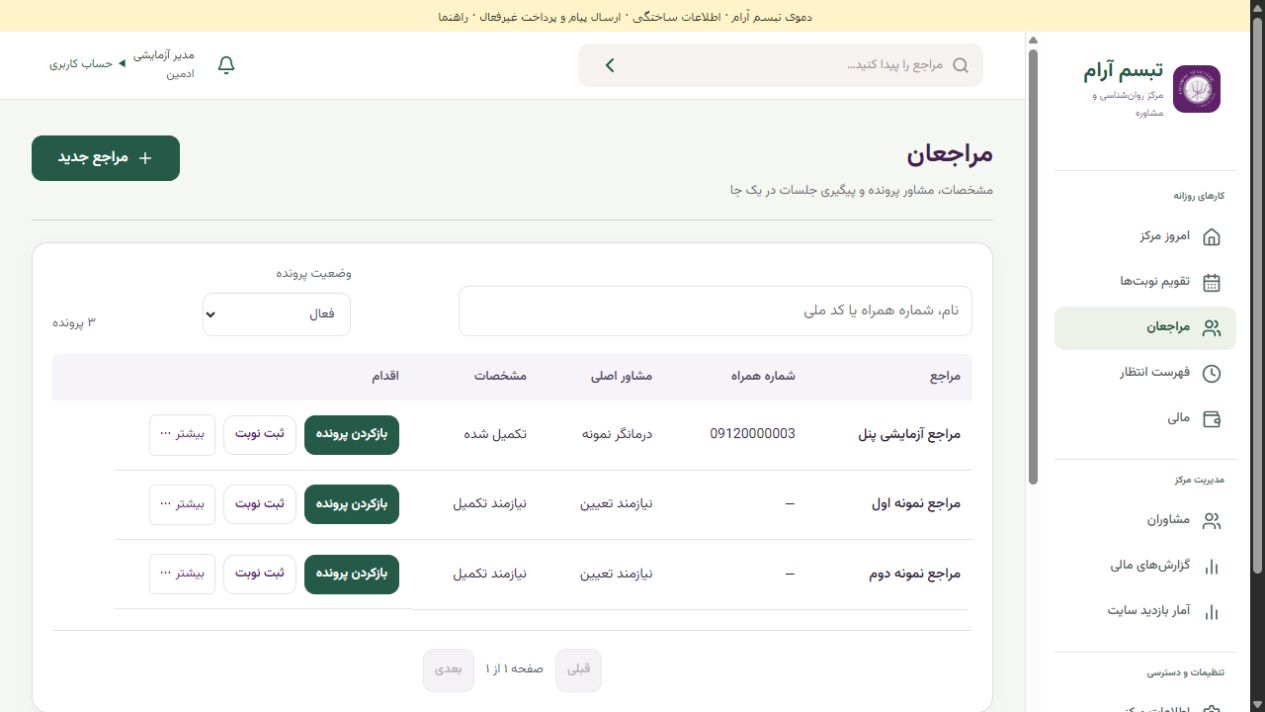
Task: Click the home icon beside امروز مرکز
Action: point(1211,237)
